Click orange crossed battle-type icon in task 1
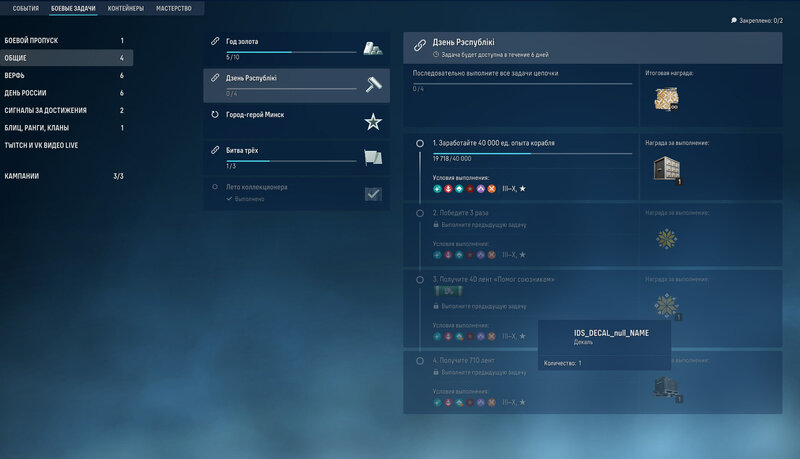Image resolution: width=800 pixels, height=459 pixels. [491, 189]
